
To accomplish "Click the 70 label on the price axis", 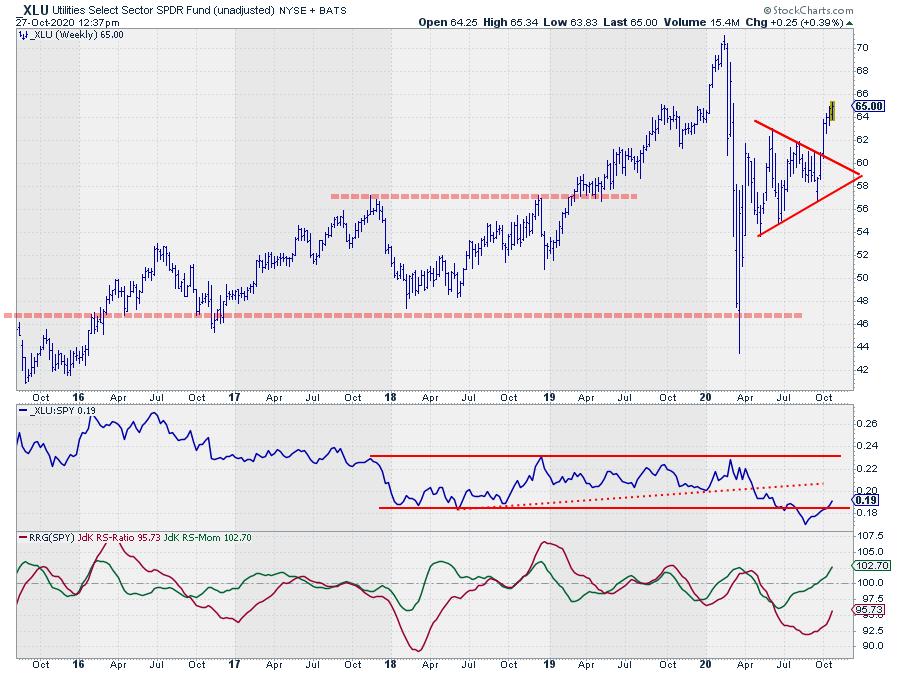I will [x=860, y=48].
